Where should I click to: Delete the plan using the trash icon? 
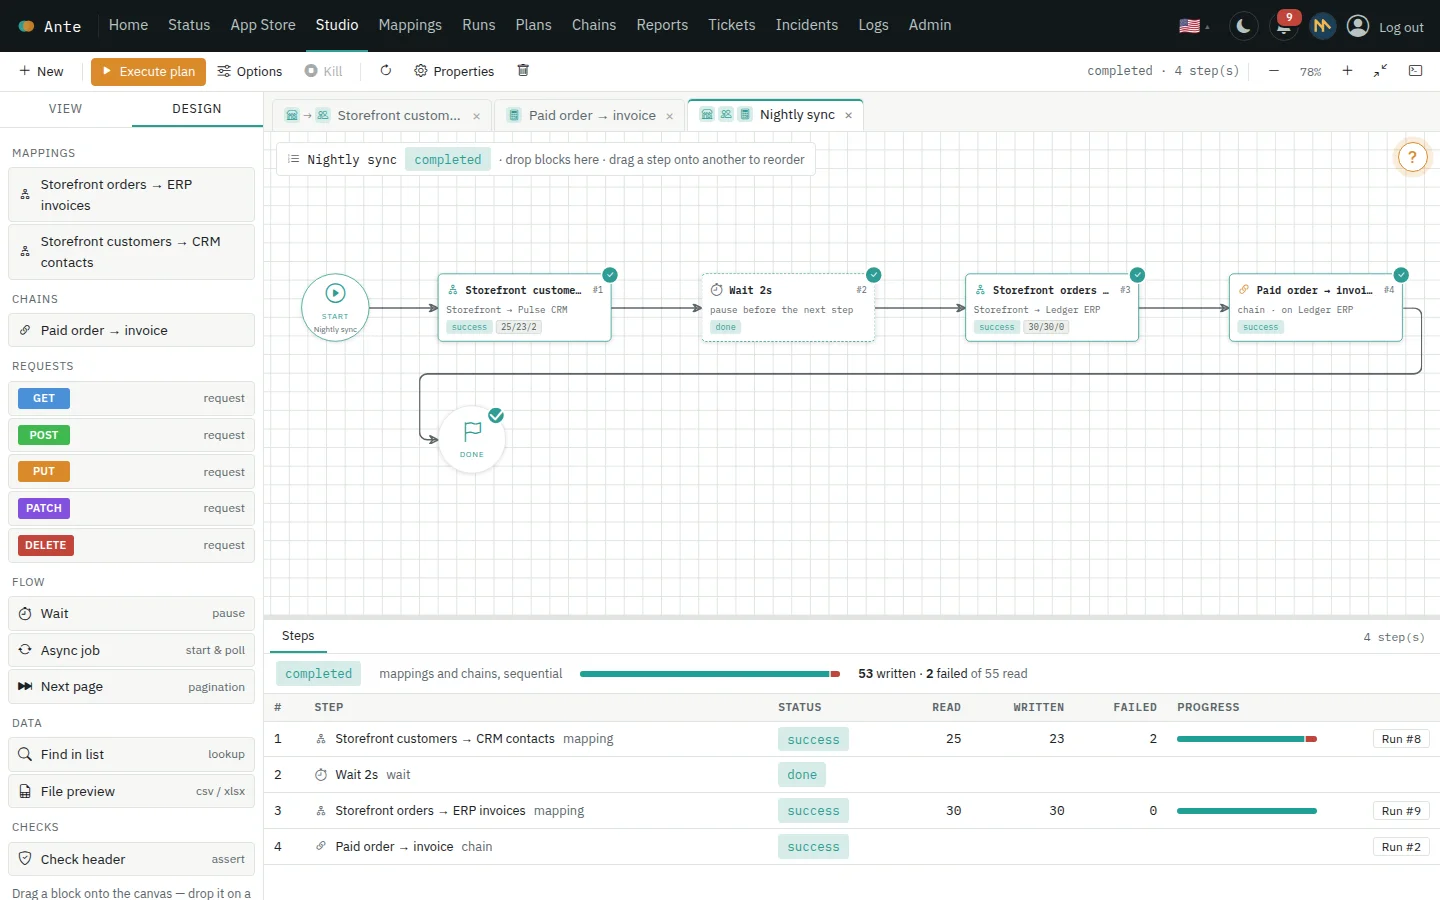(523, 71)
